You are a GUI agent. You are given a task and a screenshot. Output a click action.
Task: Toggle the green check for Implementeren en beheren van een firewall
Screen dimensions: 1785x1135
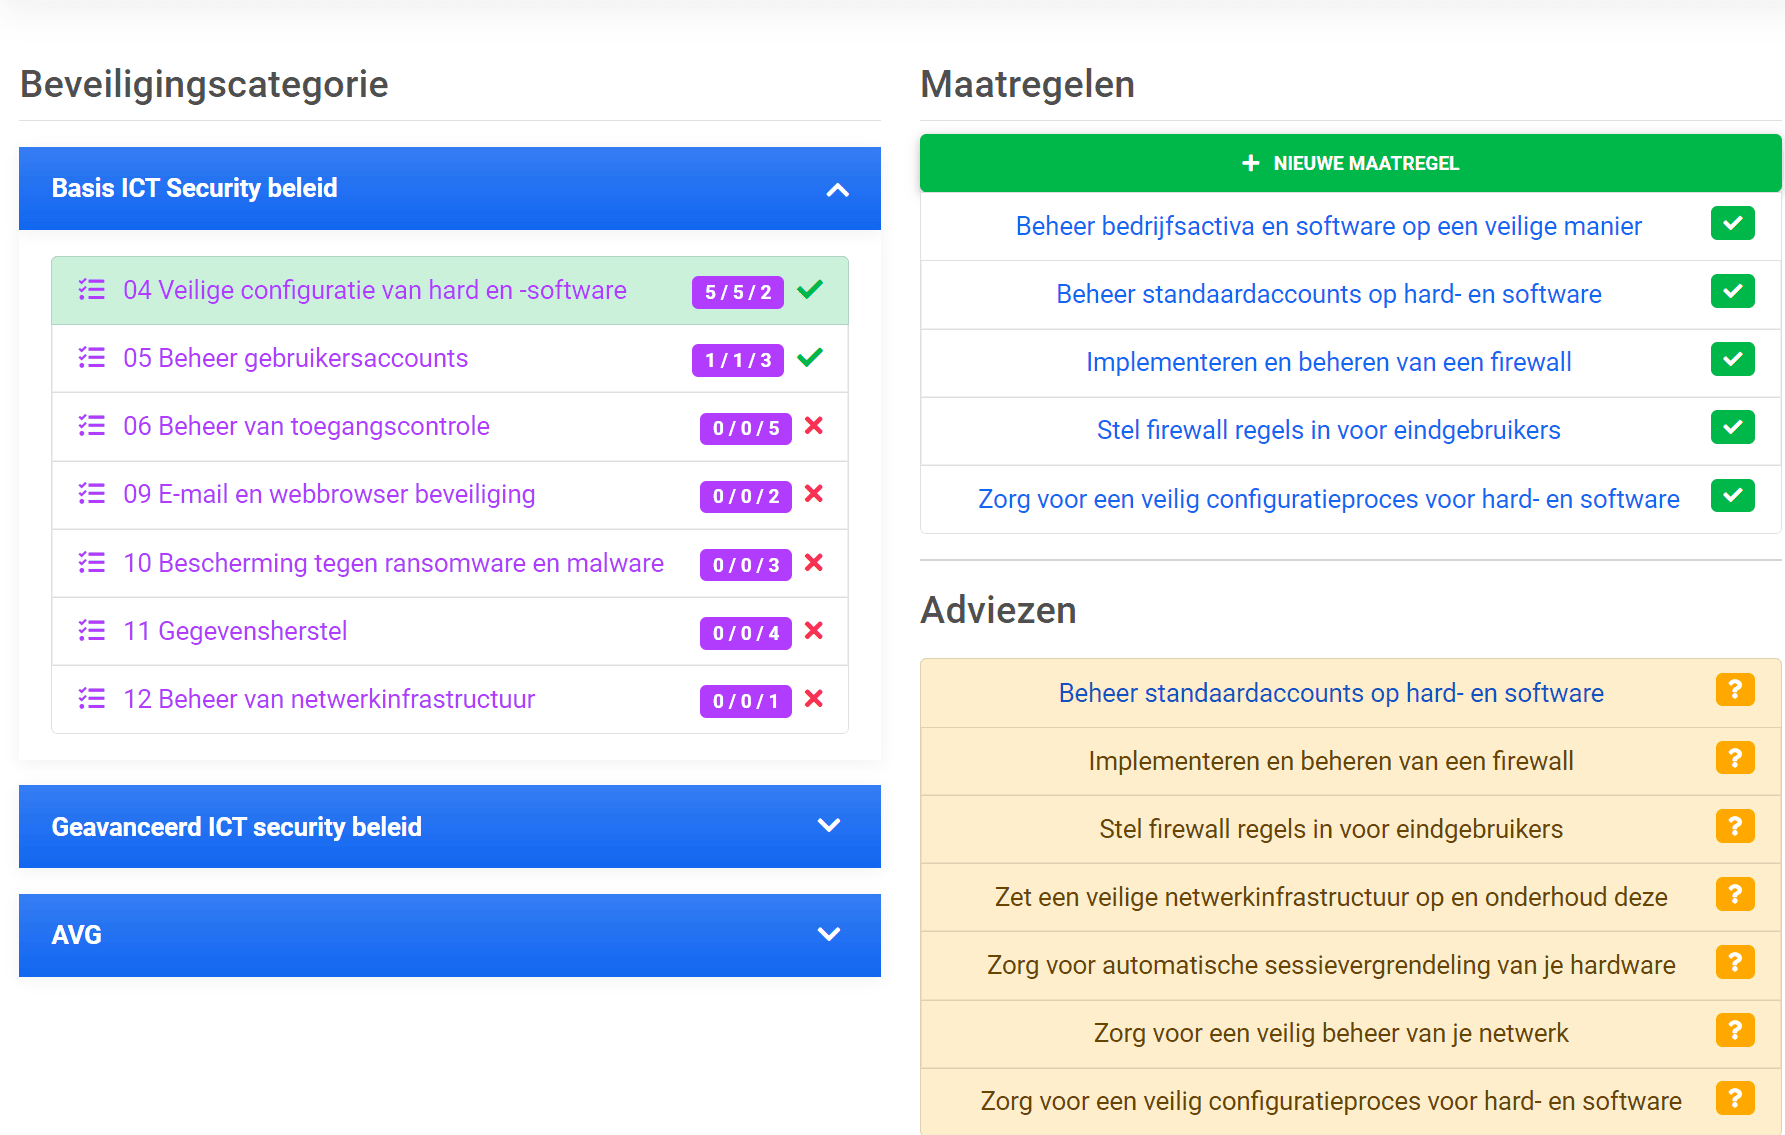point(1733,359)
